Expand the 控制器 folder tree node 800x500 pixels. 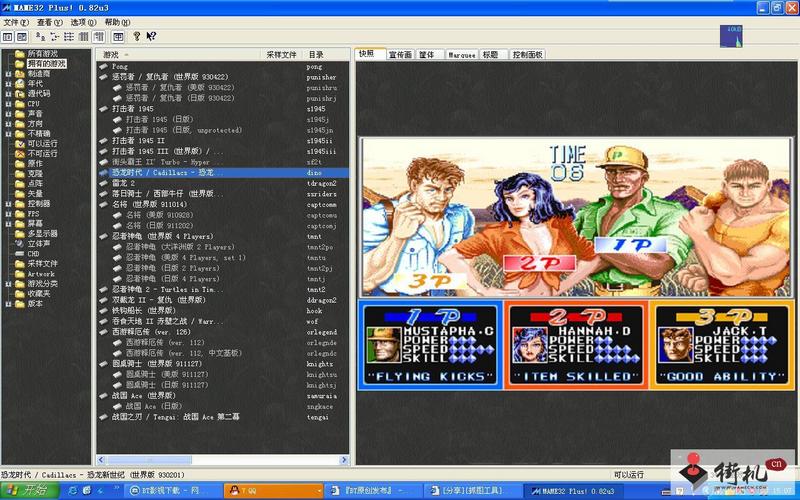click(x=8, y=203)
